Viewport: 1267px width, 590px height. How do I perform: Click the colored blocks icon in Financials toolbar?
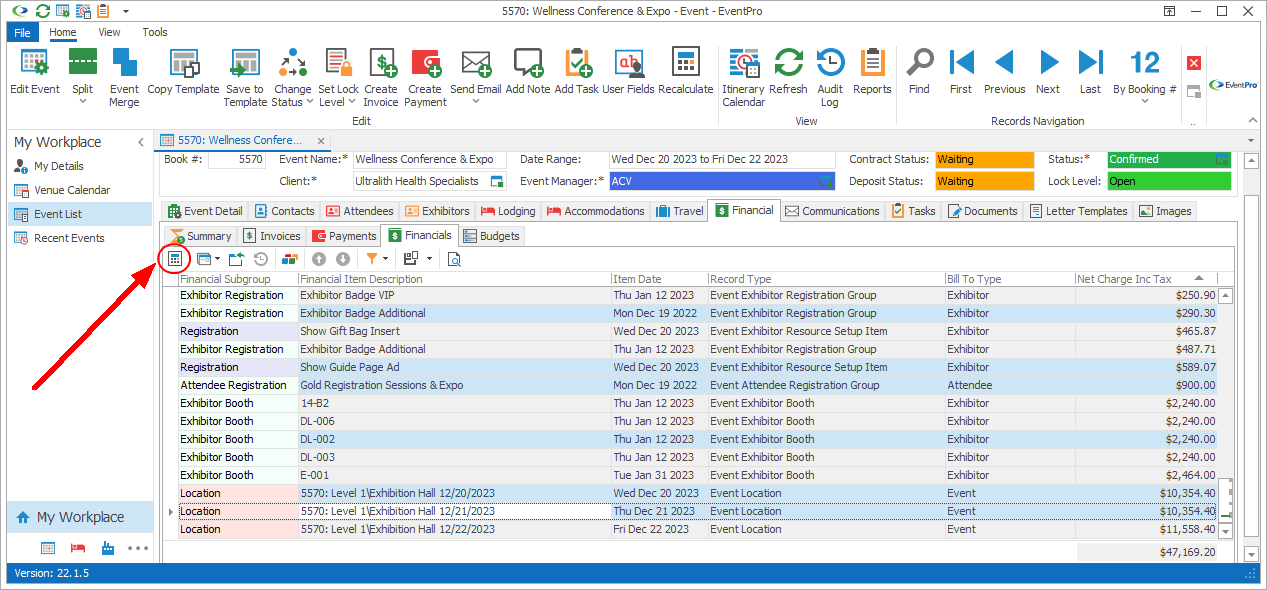(x=290, y=259)
